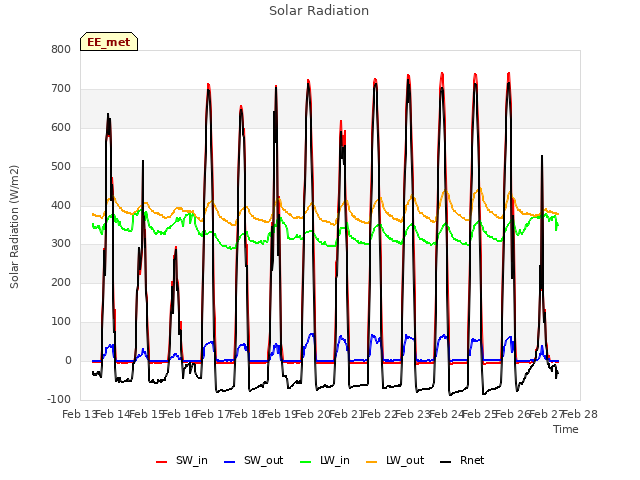Click the 200 y-axis tick label

click(61, 283)
